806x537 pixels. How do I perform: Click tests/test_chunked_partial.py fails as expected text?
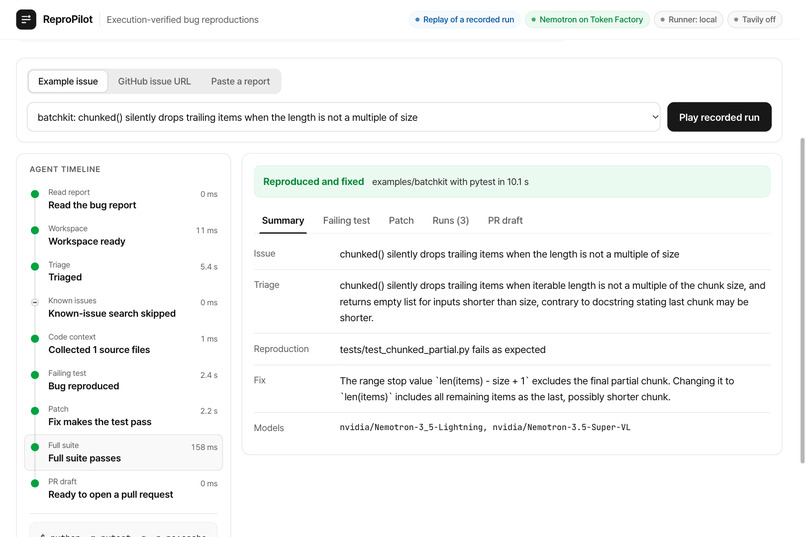tap(443, 349)
